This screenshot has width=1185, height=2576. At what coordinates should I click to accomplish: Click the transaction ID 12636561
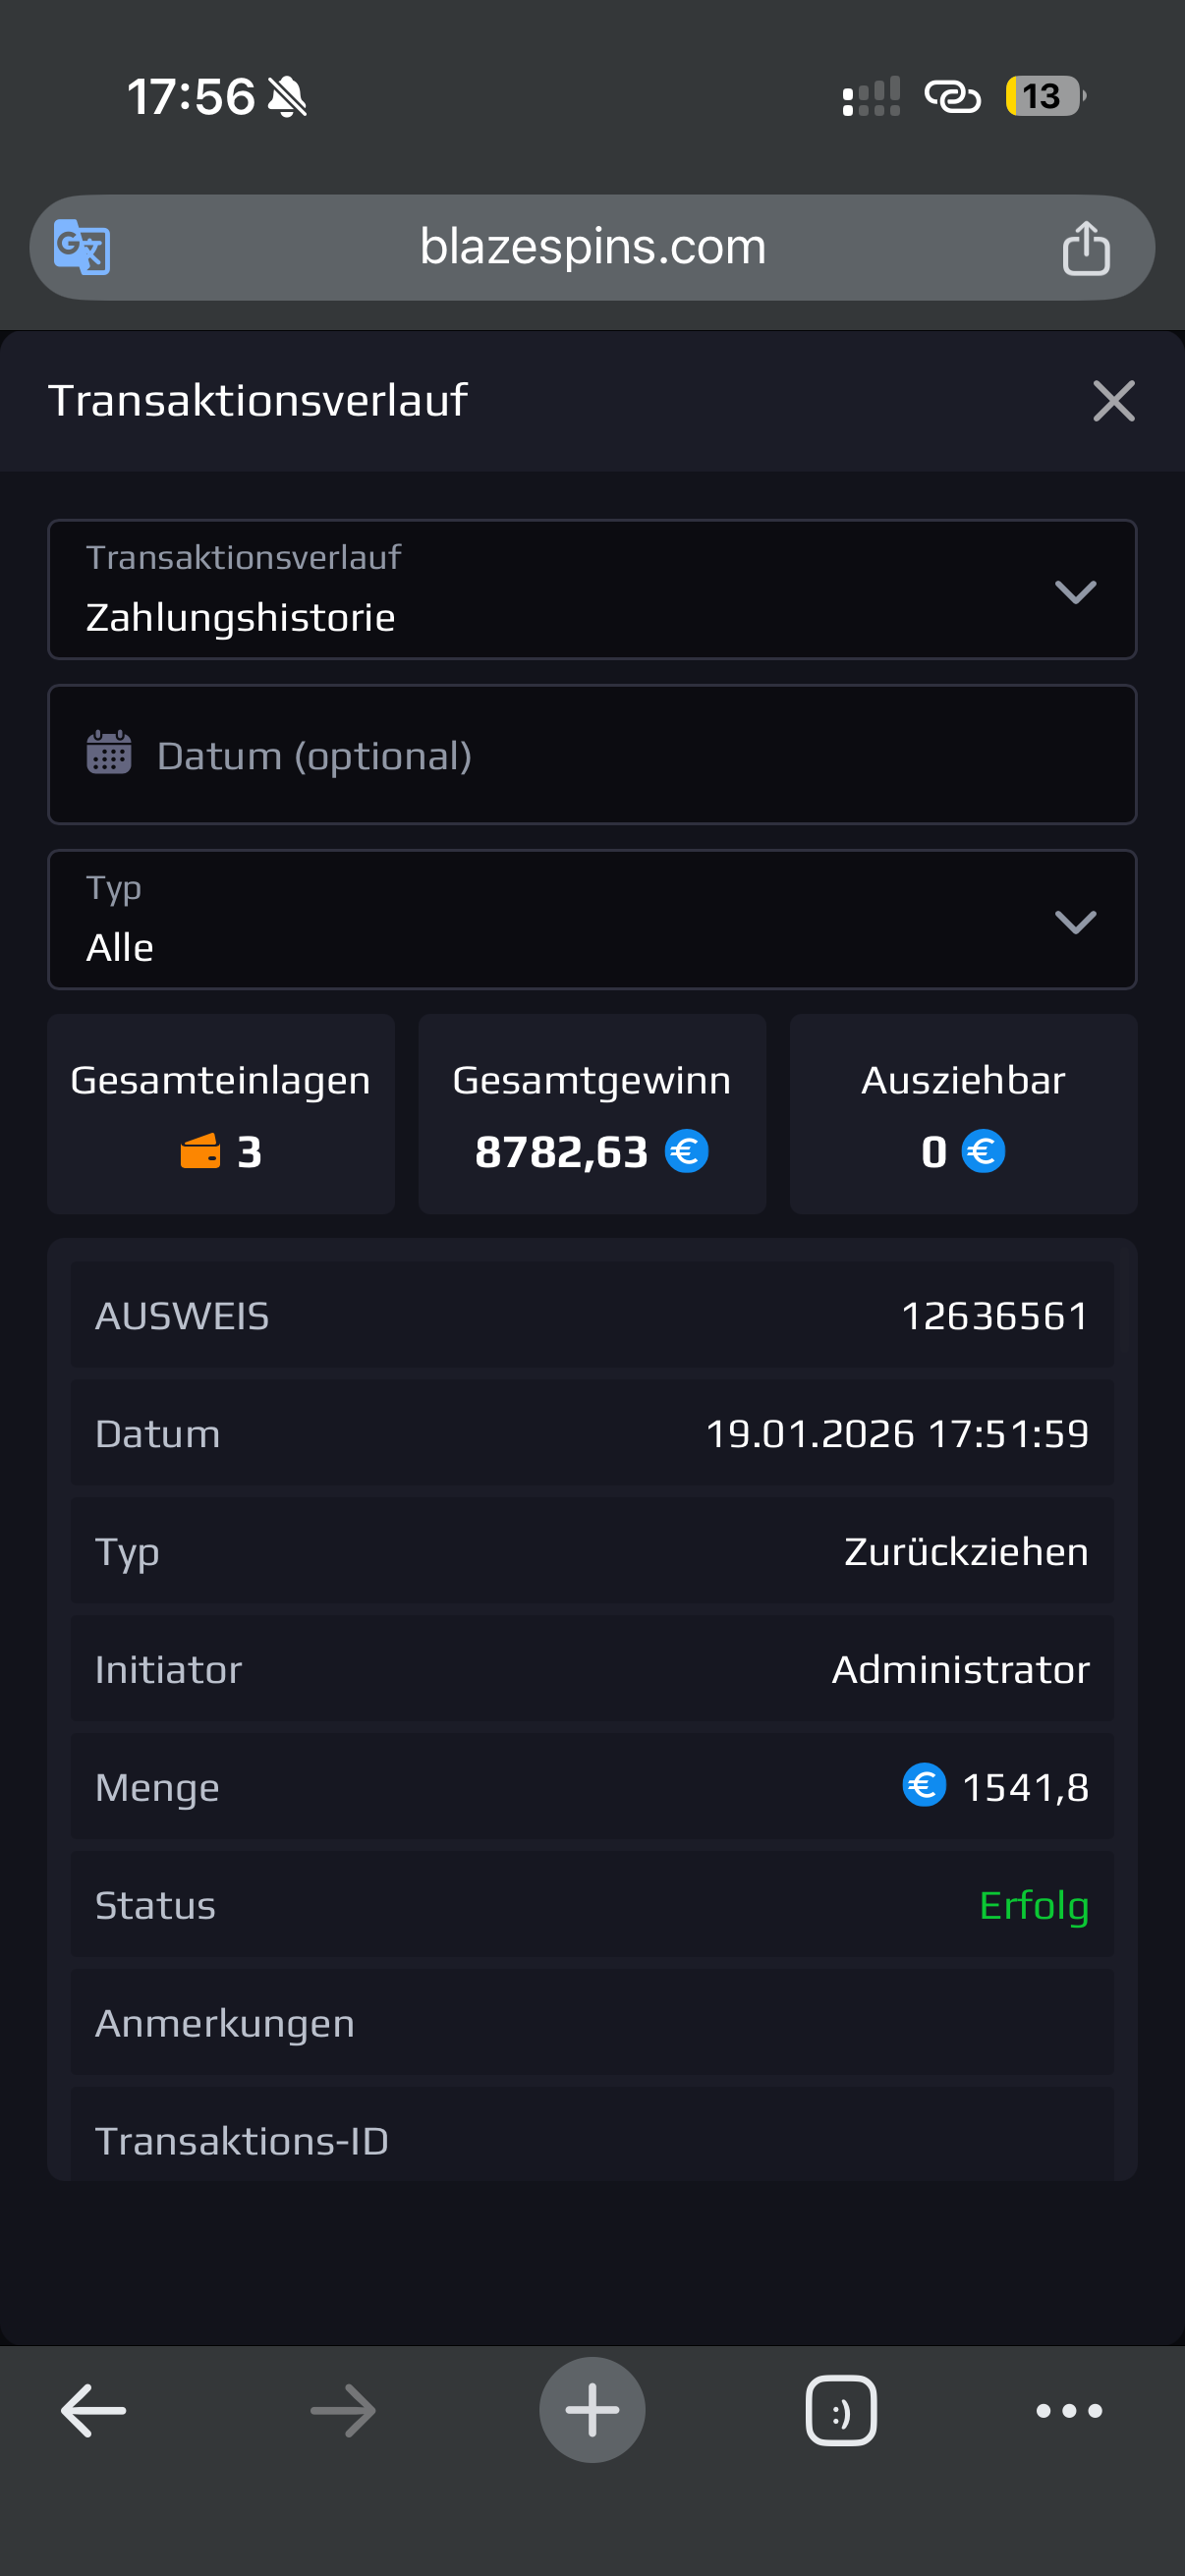pyautogui.click(x=994, y=1316)
